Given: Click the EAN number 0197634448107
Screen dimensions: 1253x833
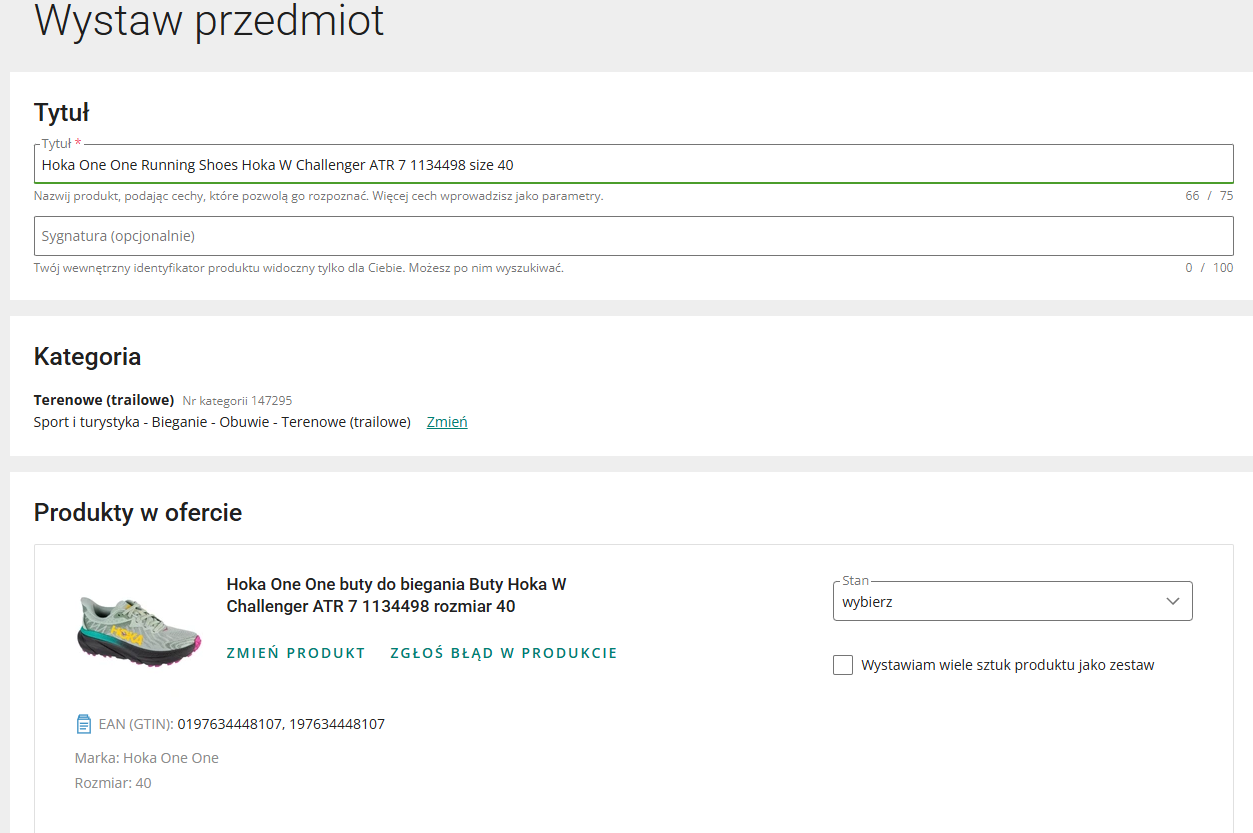Looking at the screenshot, I should [x=229, y=724].
